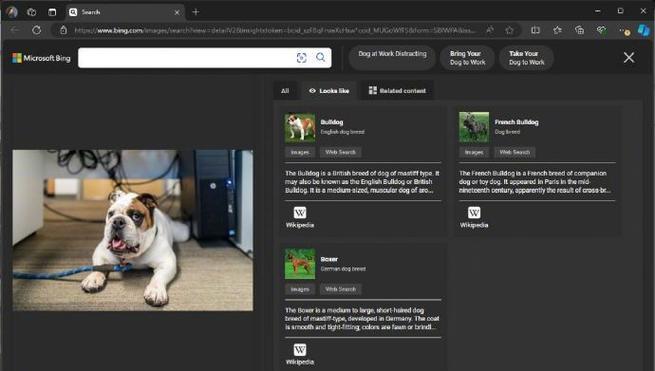655x371 pixels.
Task: Open the Microsoft Bing logo home link
Action: pos(41,58)
